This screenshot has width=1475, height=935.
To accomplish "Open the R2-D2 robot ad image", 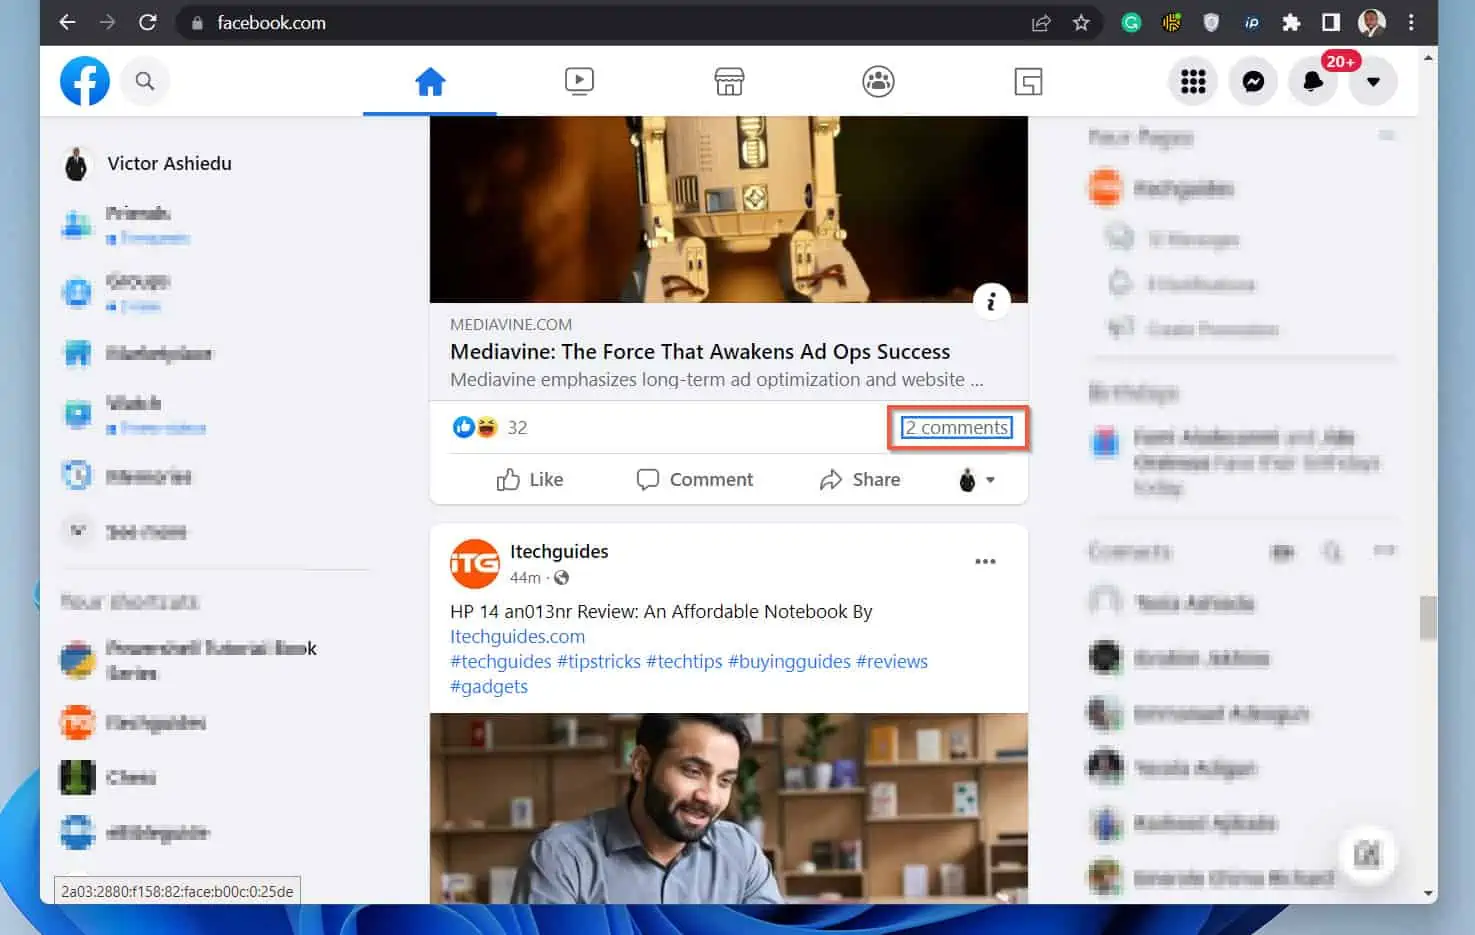I will pos(729,209).
